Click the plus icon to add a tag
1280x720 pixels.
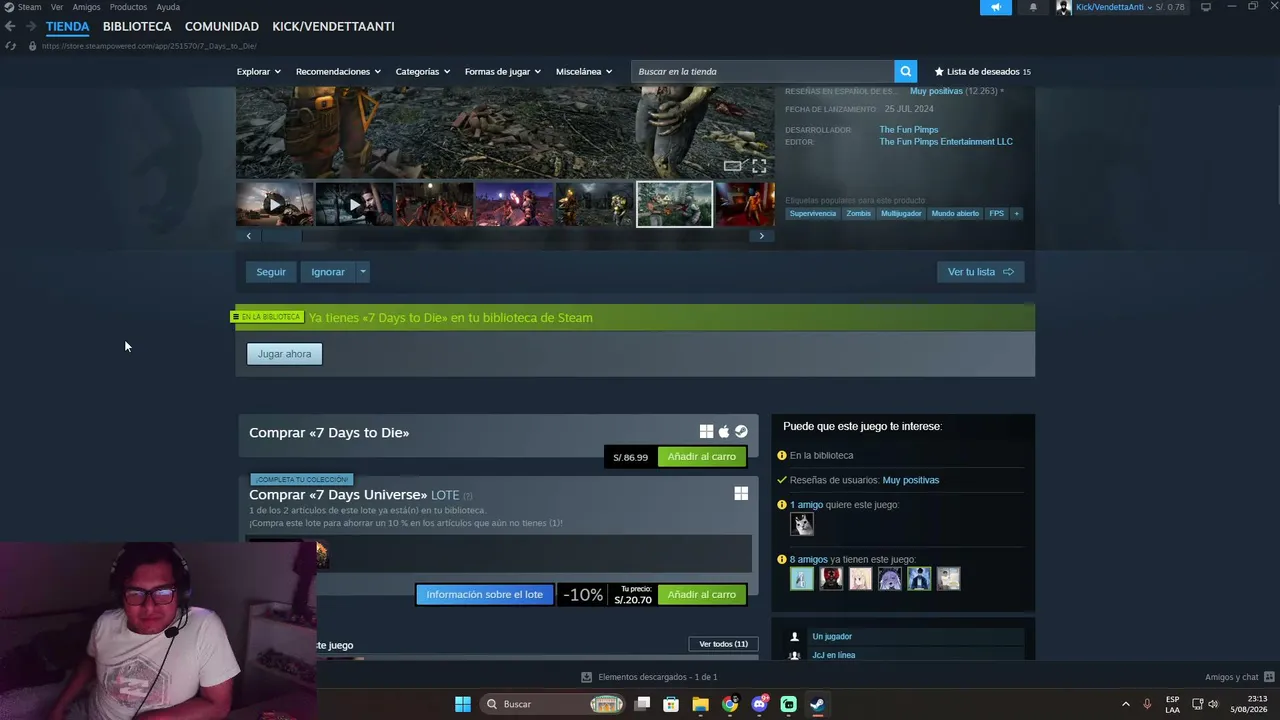click(x=1016, y=213)
